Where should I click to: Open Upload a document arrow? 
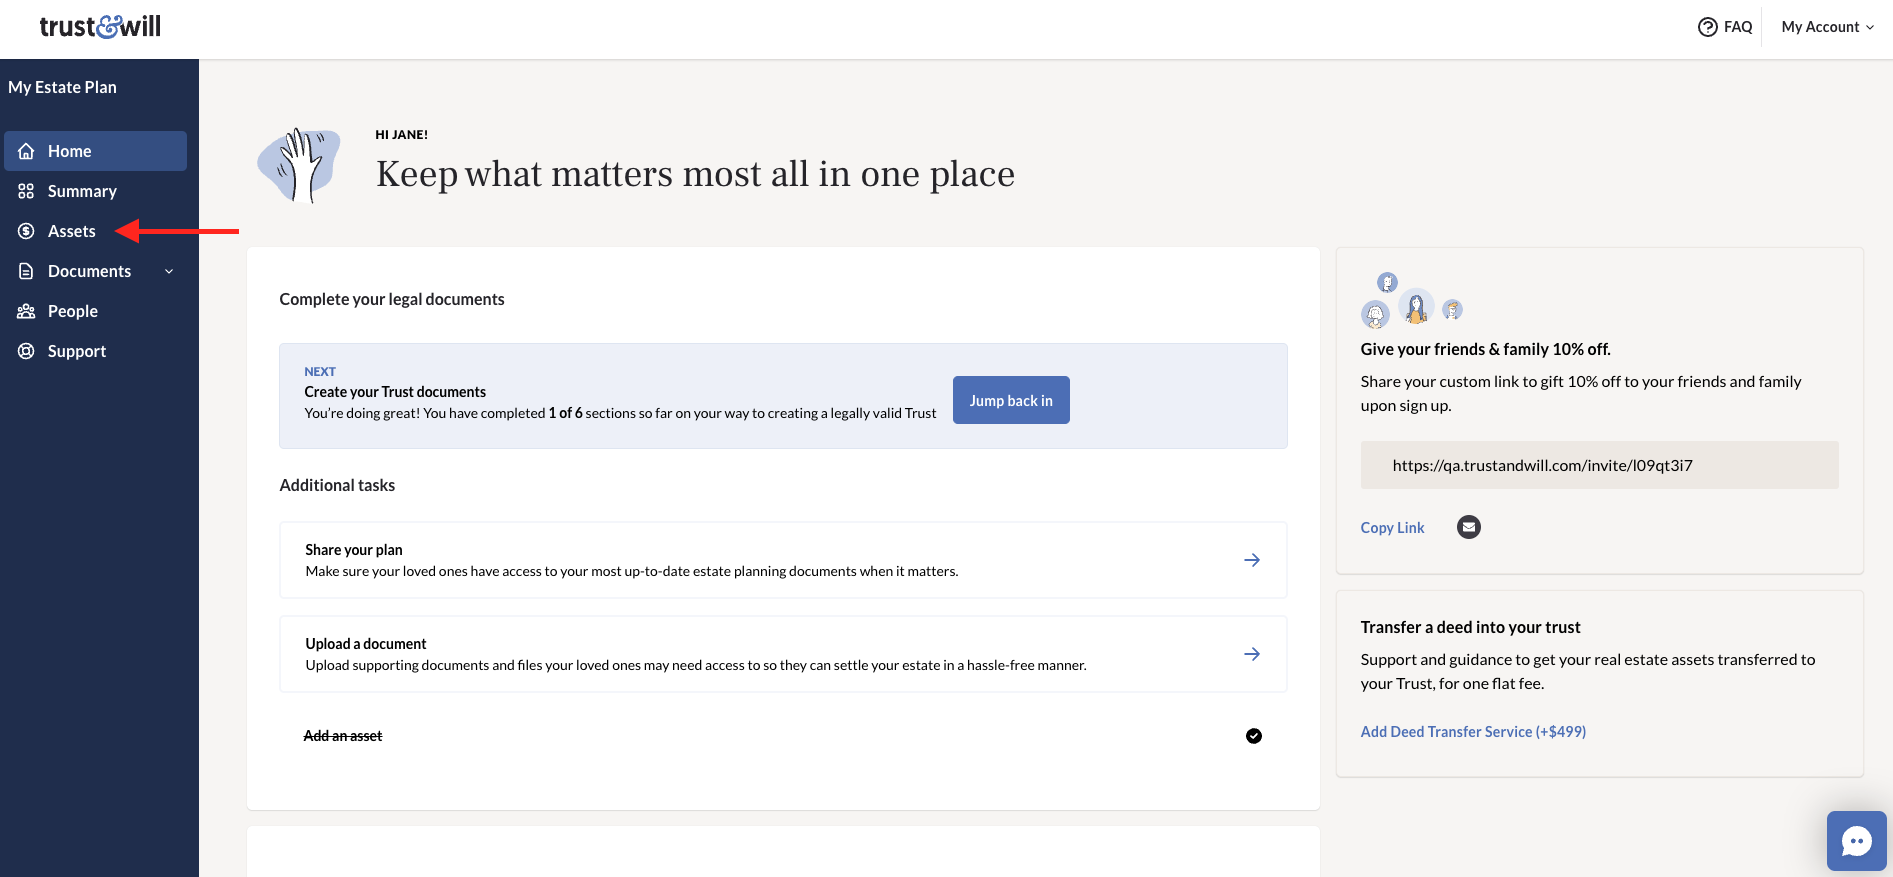(1252, 654)
